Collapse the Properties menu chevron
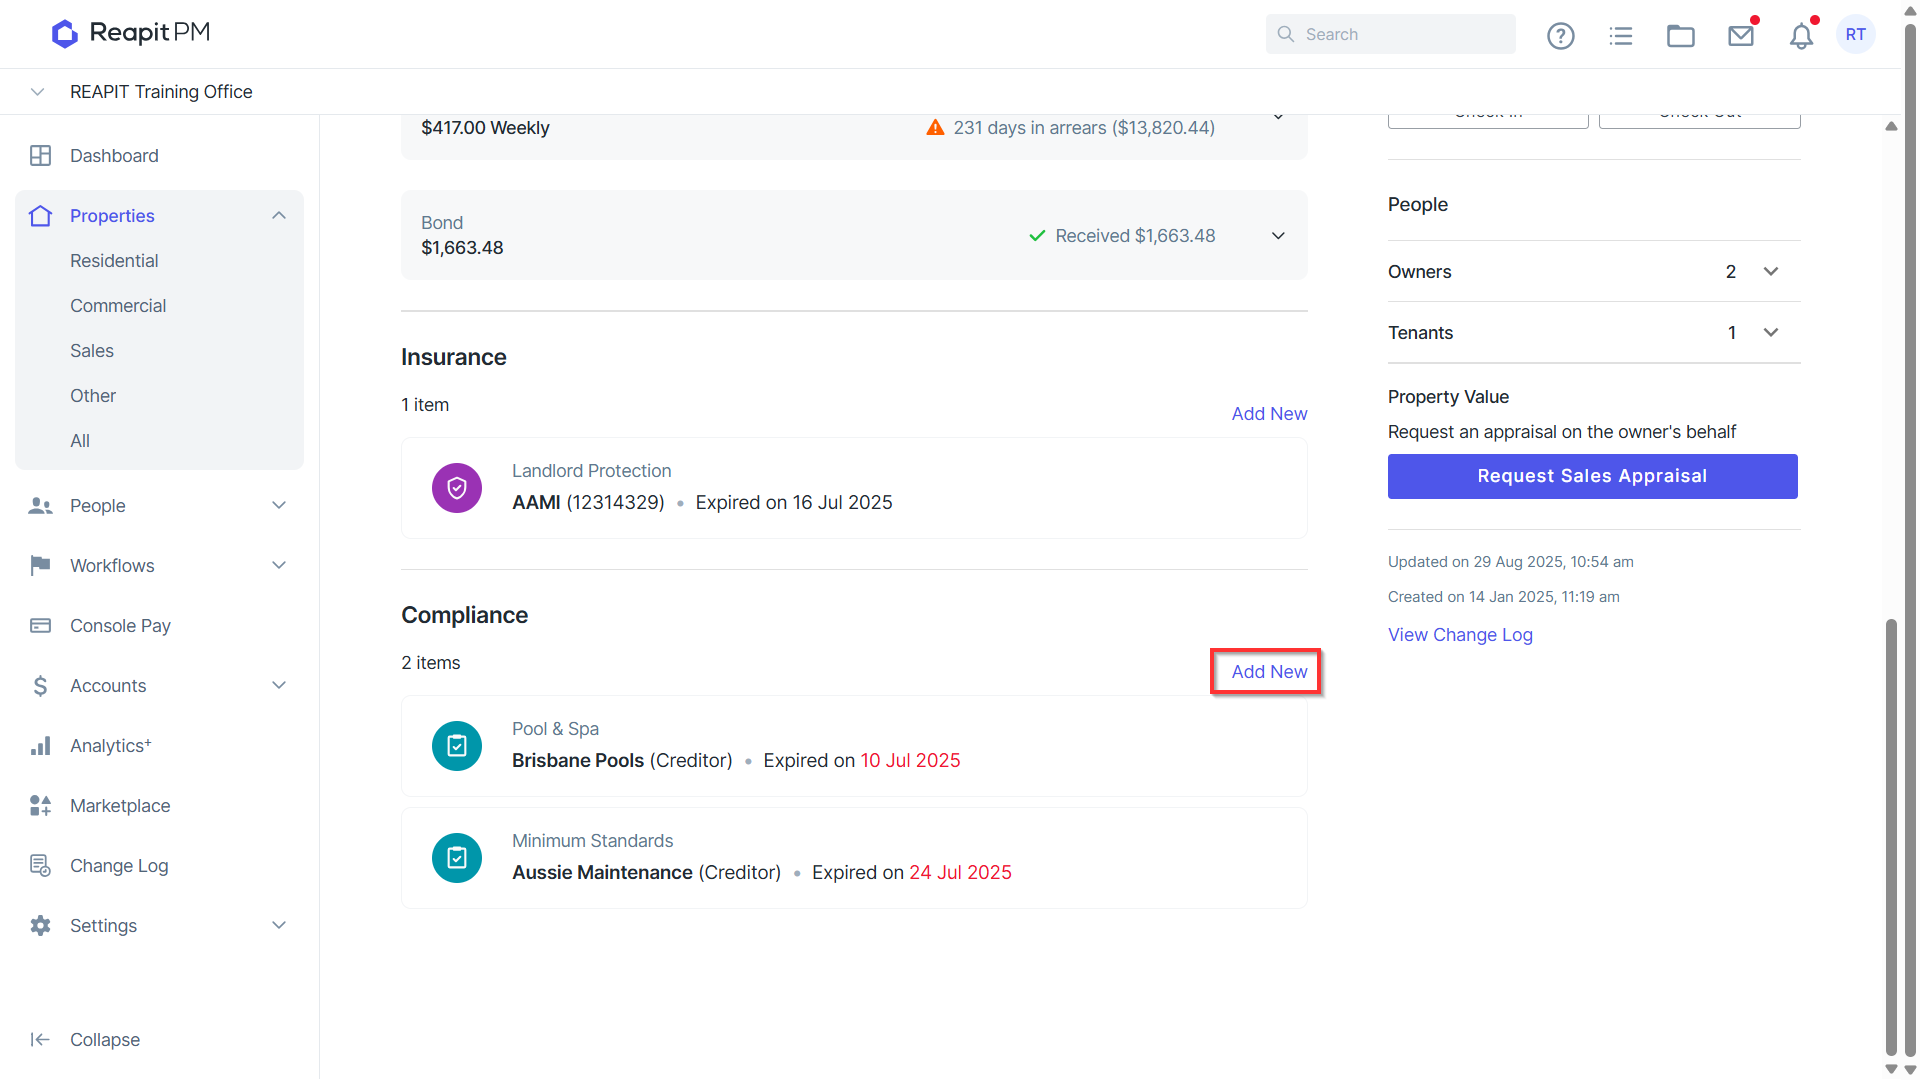 click(279, 216)
